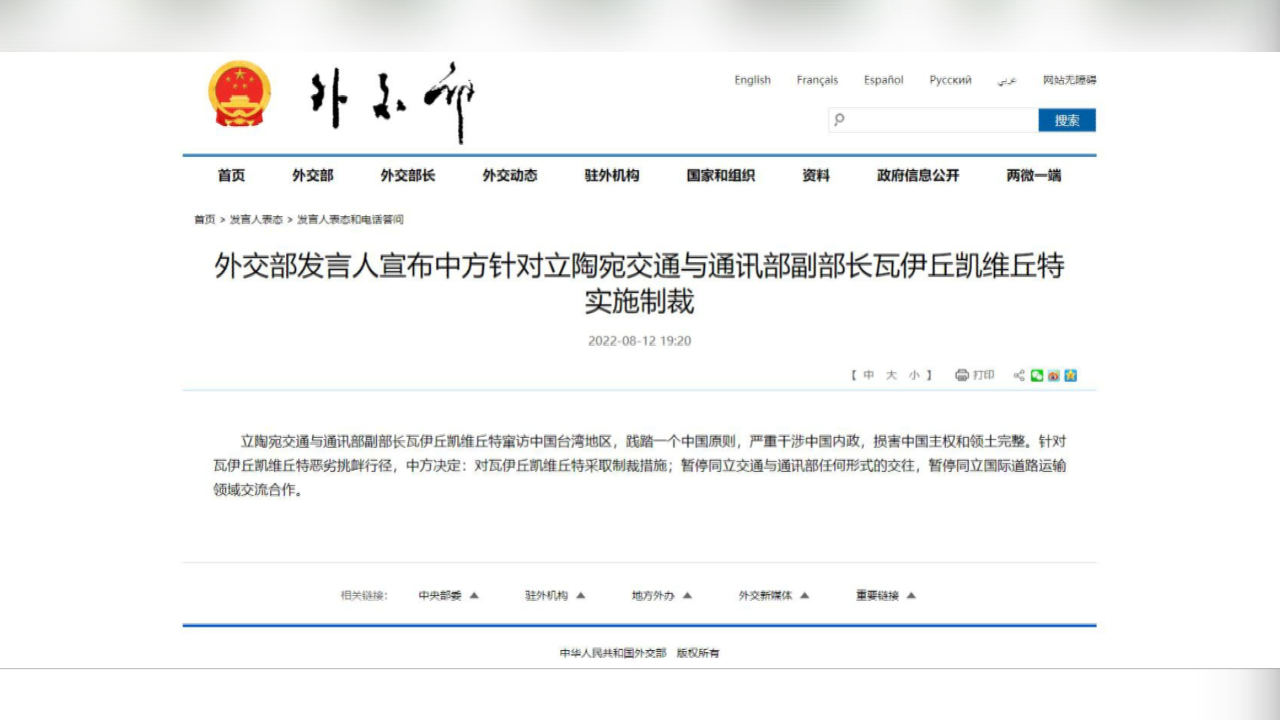Open the 外交动态 navigation menu
The image size is (1280, 720).
510,175
